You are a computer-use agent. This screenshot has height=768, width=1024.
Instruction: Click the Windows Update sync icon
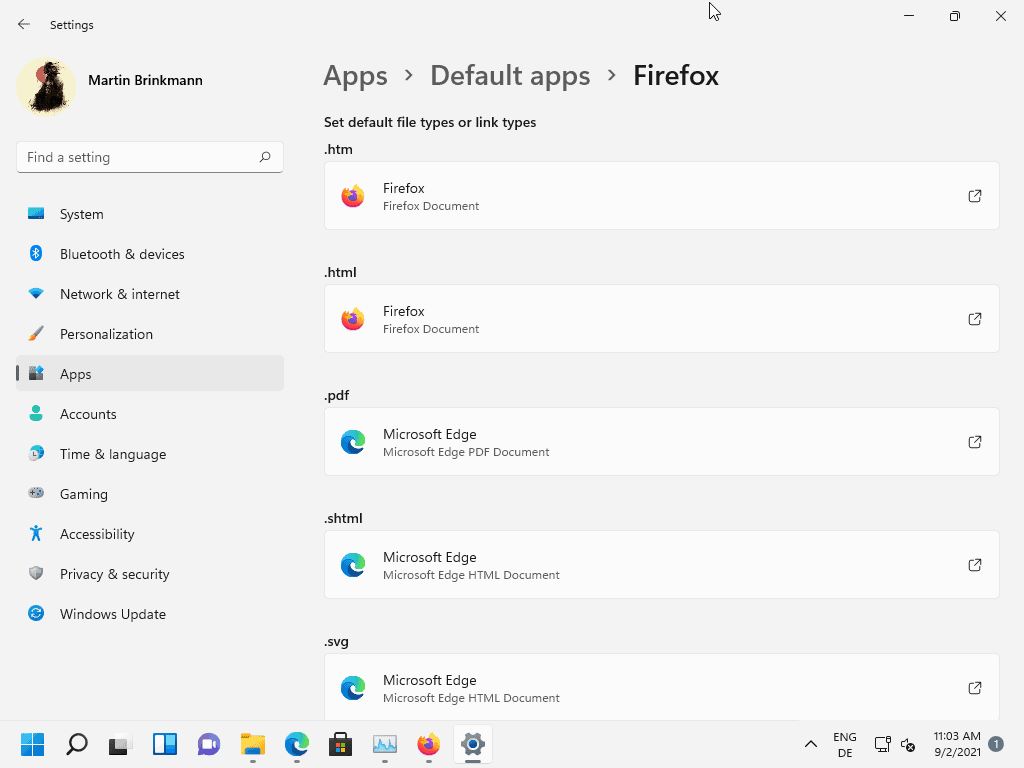tap(36, 613)
